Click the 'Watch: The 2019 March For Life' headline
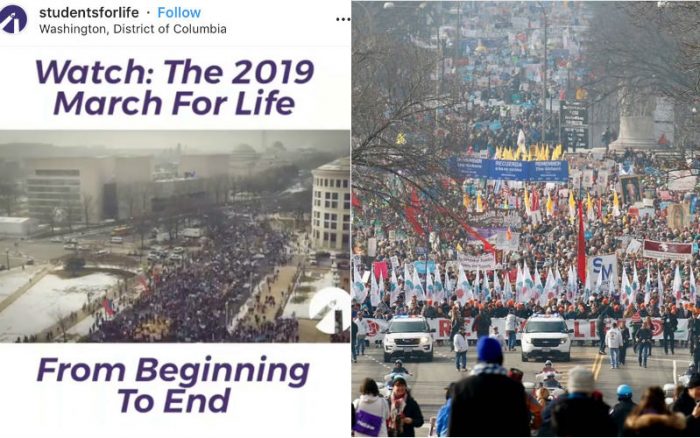Image resolution: width=700 pixels, height=438 pixels. (175, 87)
